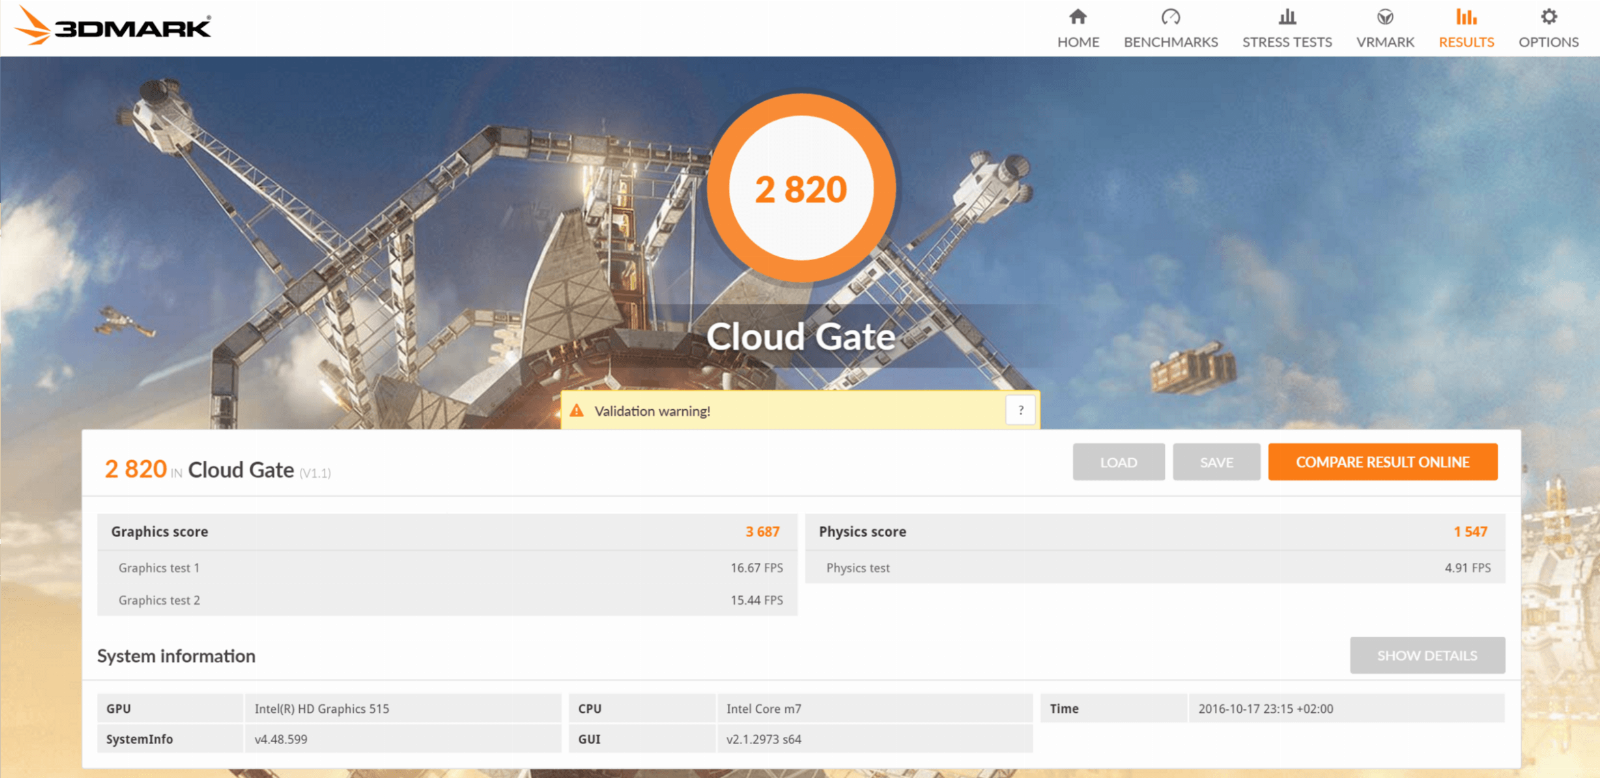Screen dimensions: 1600x778
Task: Open OPTIONS menu label
Action: tap(1549, 42)
